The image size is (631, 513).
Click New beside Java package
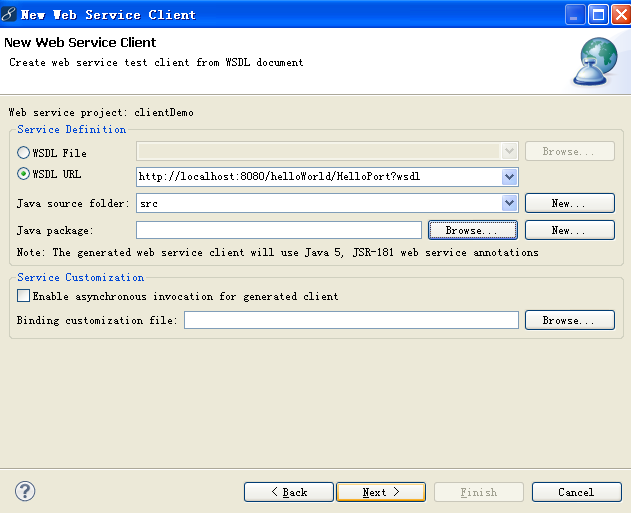click(568, 230)
